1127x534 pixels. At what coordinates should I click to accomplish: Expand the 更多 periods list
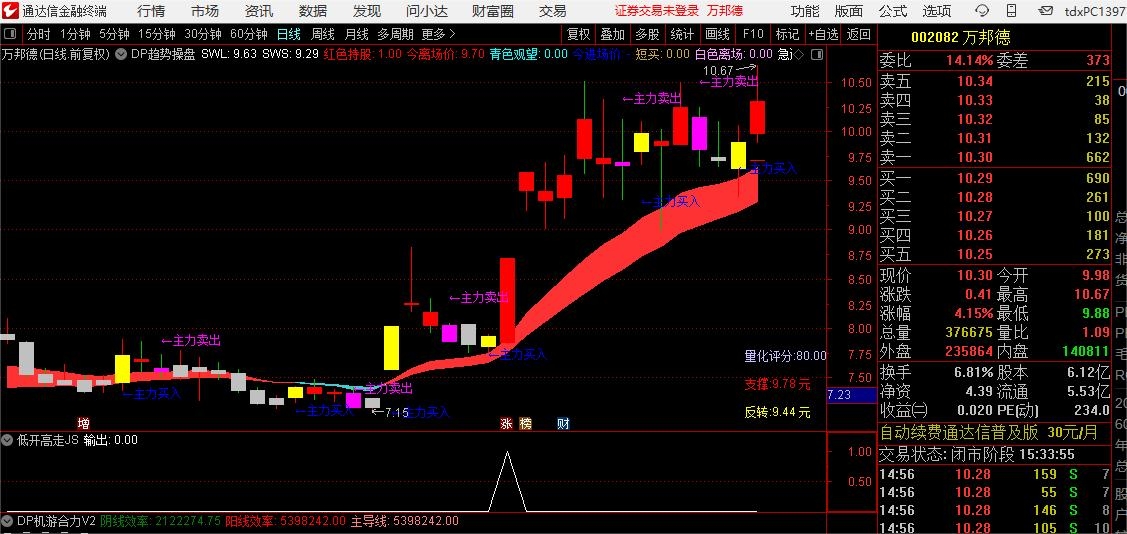point(438,34)
